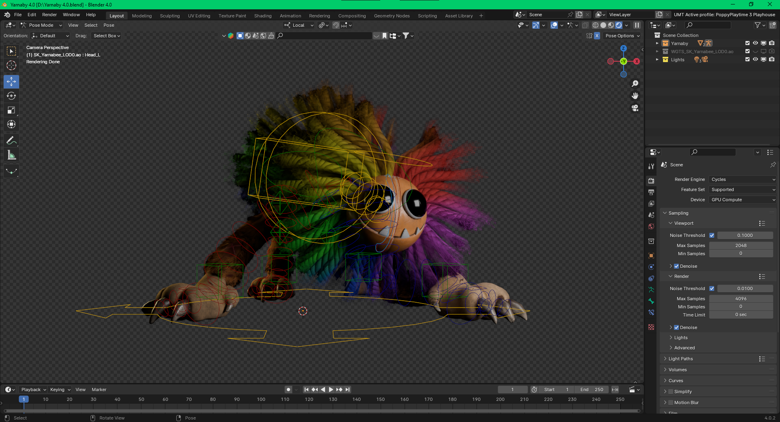Open the File menu
Viewport: 780px width, 422px height.
[17, 15]
